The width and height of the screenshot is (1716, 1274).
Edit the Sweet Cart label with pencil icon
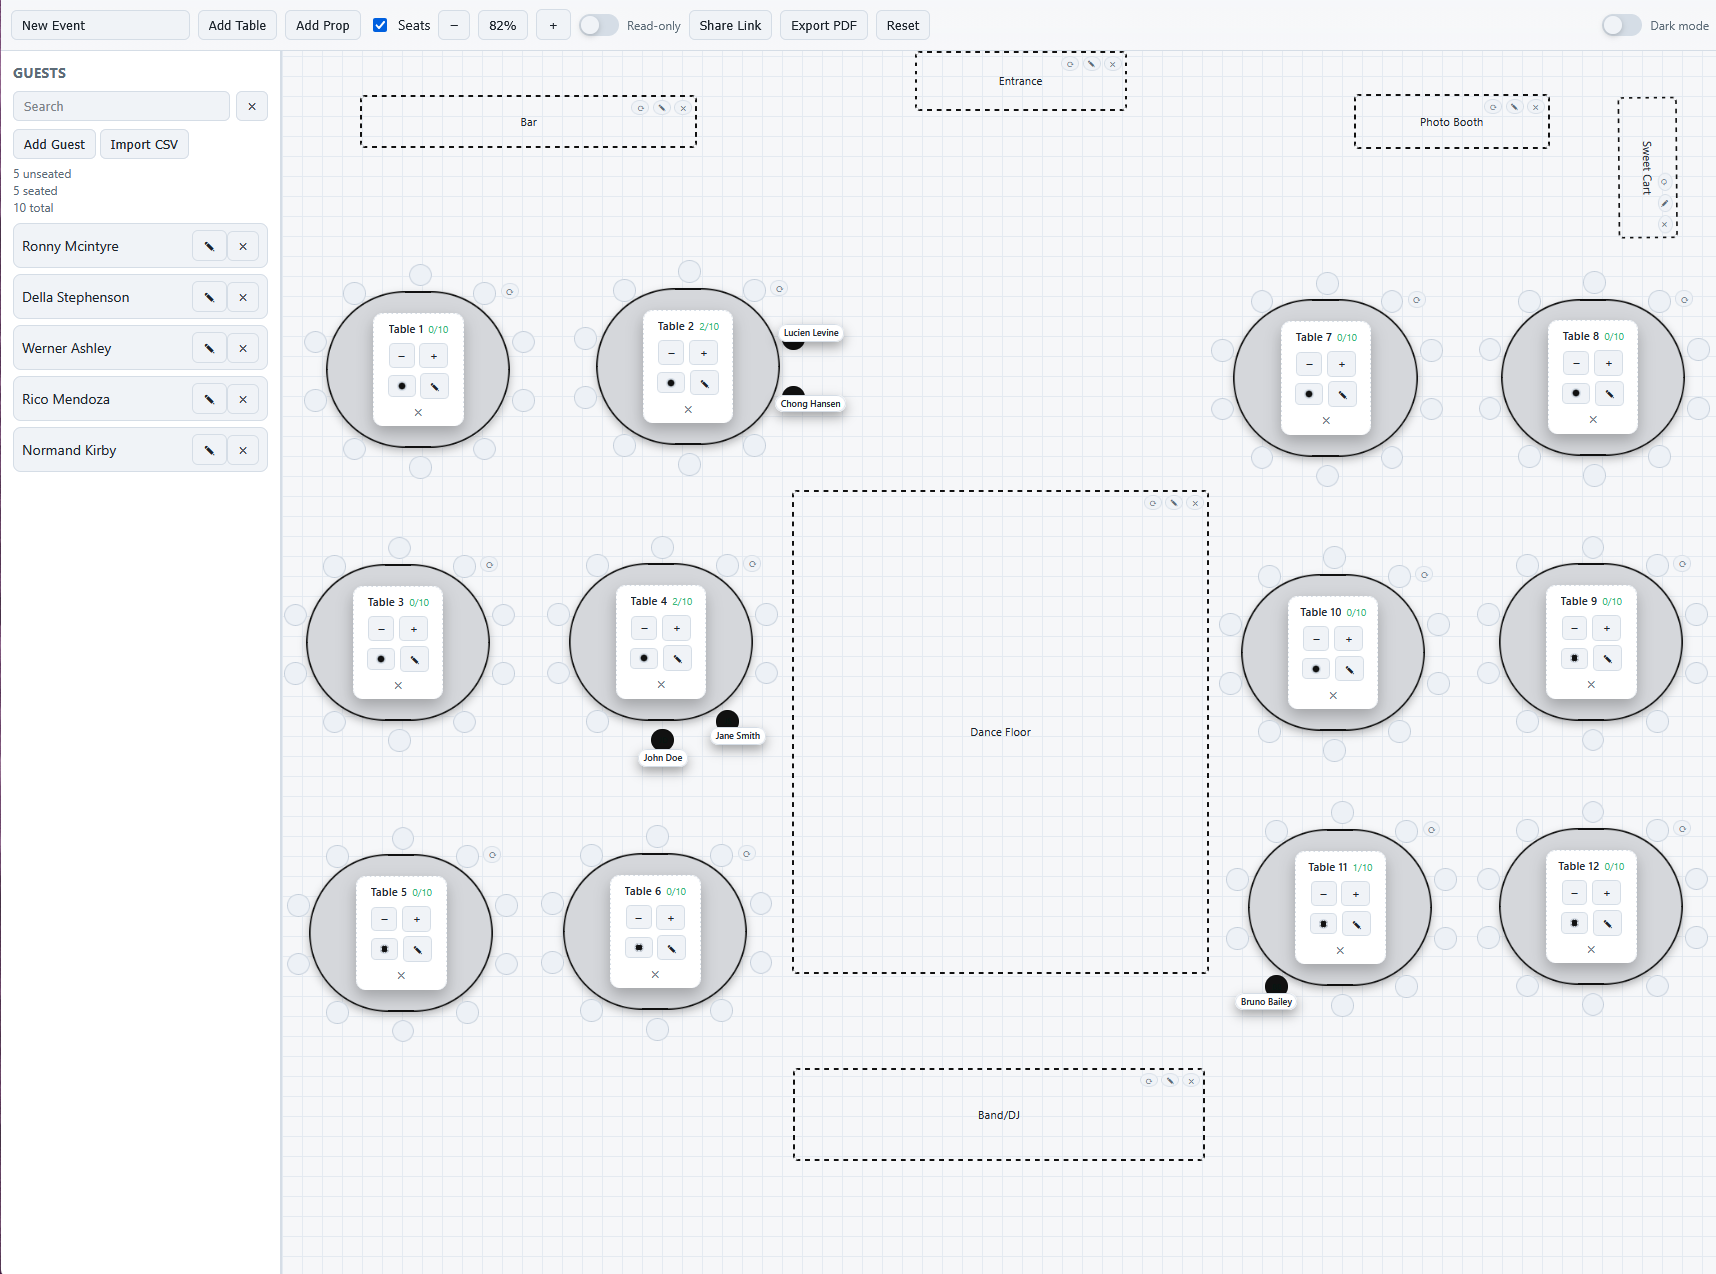[1664, 202]
